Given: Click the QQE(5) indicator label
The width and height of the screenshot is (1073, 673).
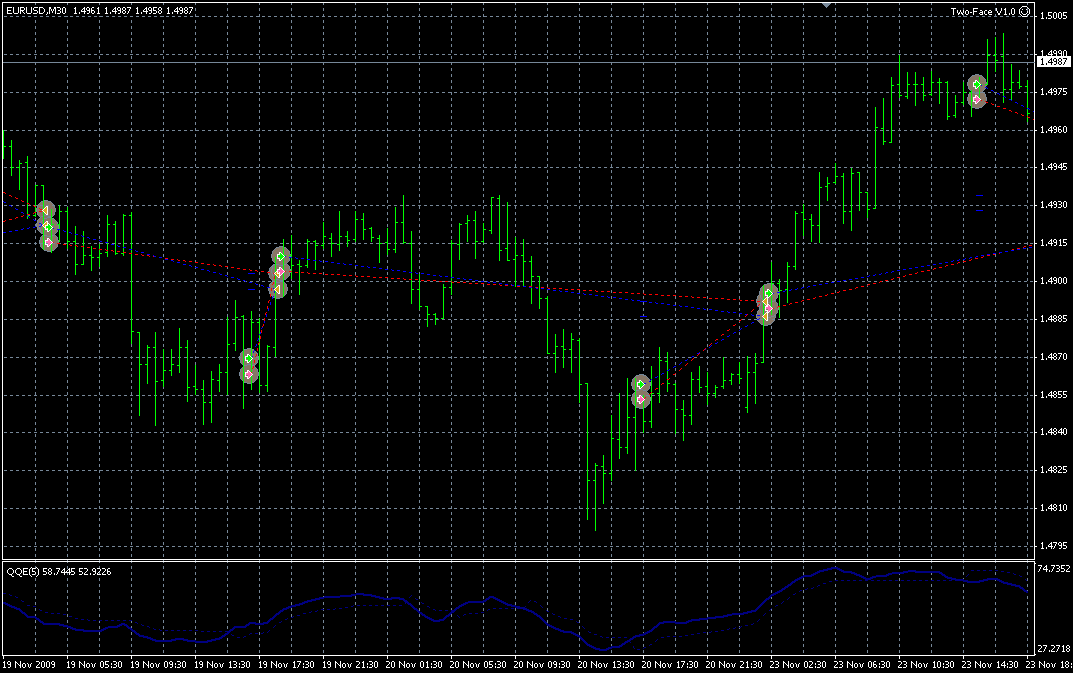Looking at the screenshot, I should [x=23, y=571].
